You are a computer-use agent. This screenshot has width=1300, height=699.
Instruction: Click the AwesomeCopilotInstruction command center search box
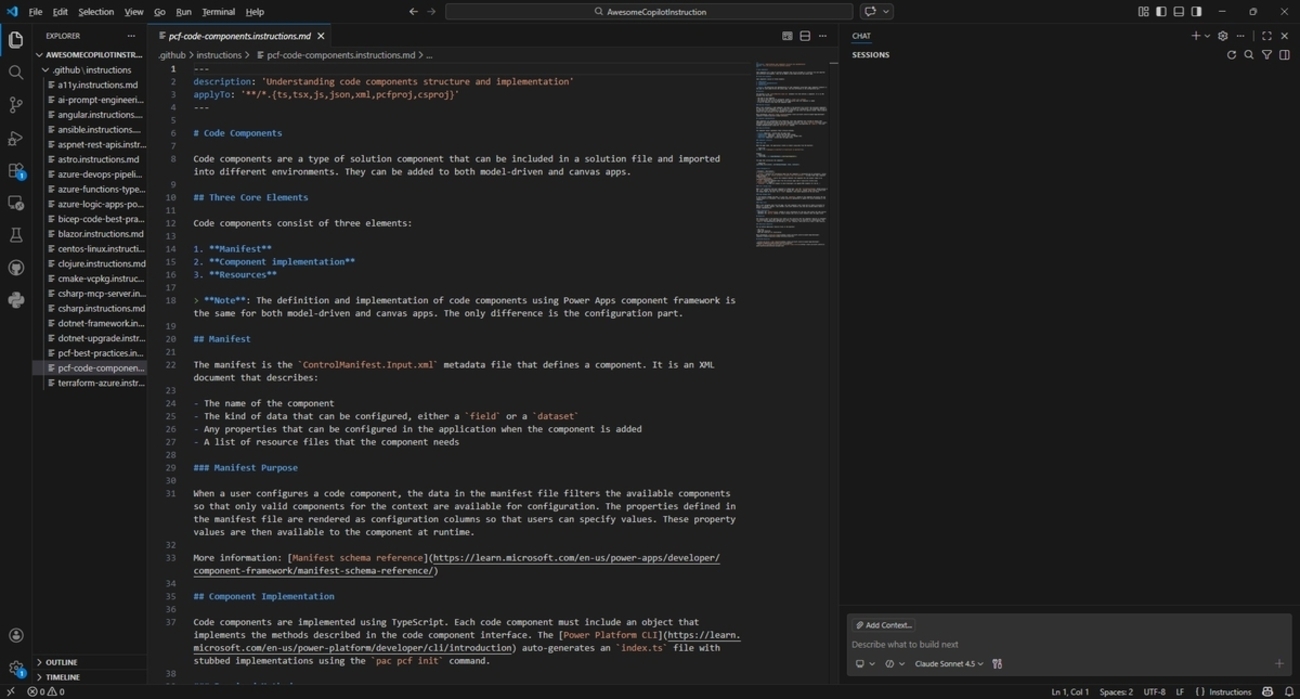tap(649, 12)
